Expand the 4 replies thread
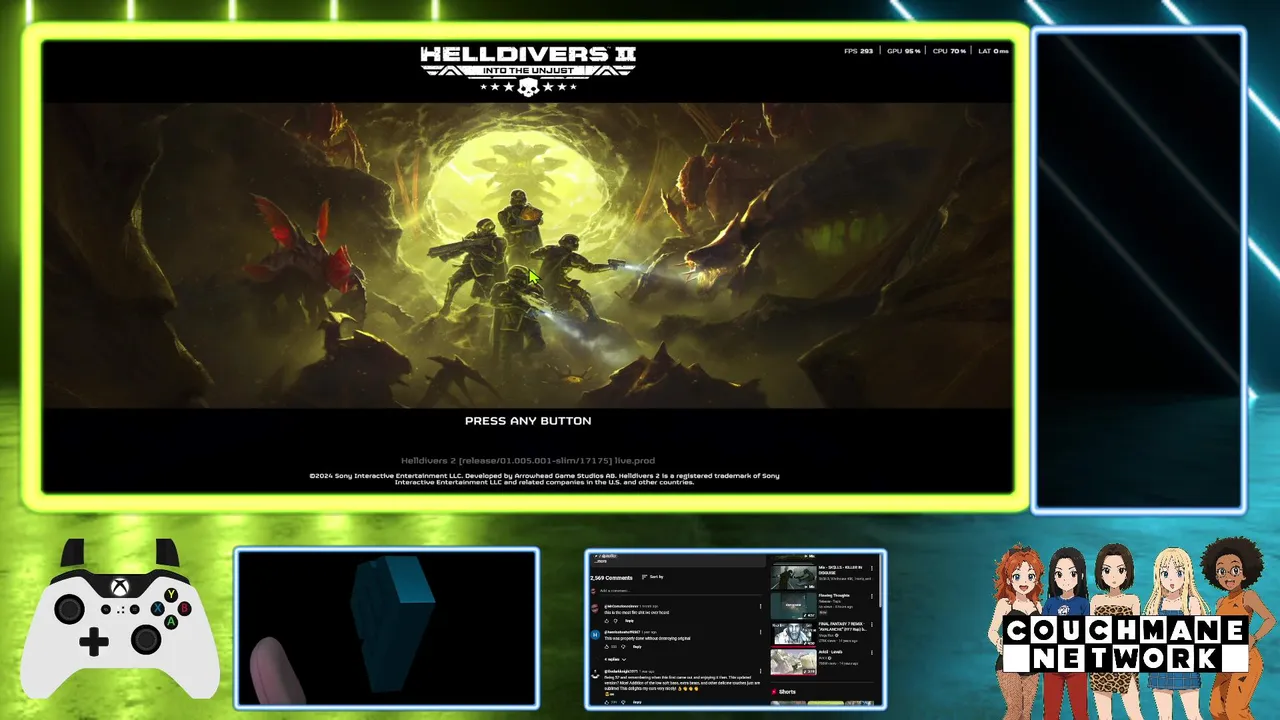1280x720 pixels. point(615,659)
